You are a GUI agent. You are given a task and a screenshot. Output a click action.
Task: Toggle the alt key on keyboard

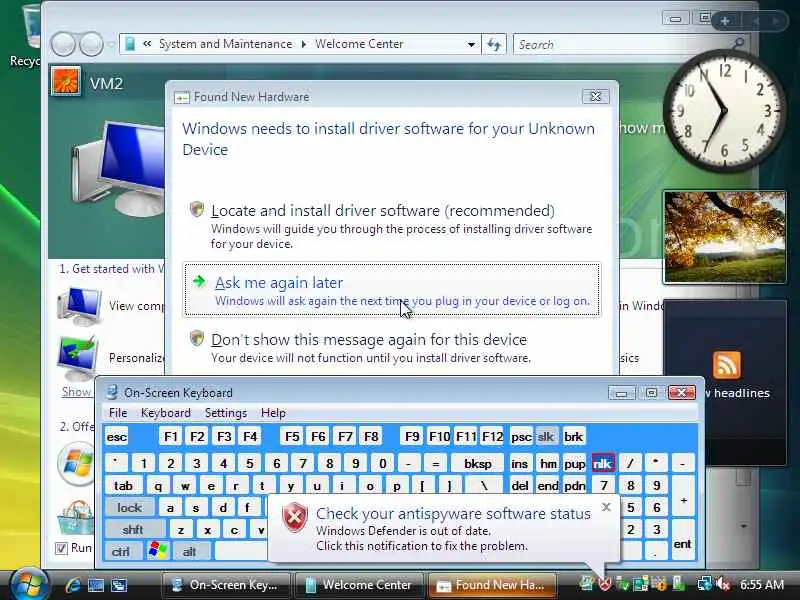pyautogui.click(x=190, y=552)
